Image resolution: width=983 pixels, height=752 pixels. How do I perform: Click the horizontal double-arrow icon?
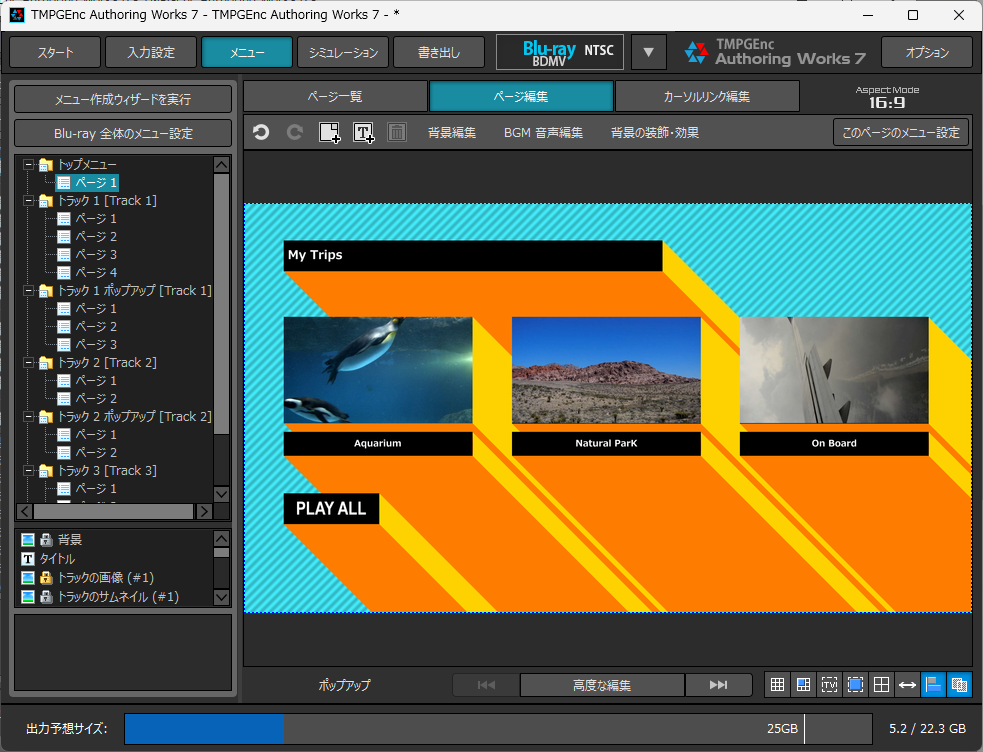click(907, 685)
